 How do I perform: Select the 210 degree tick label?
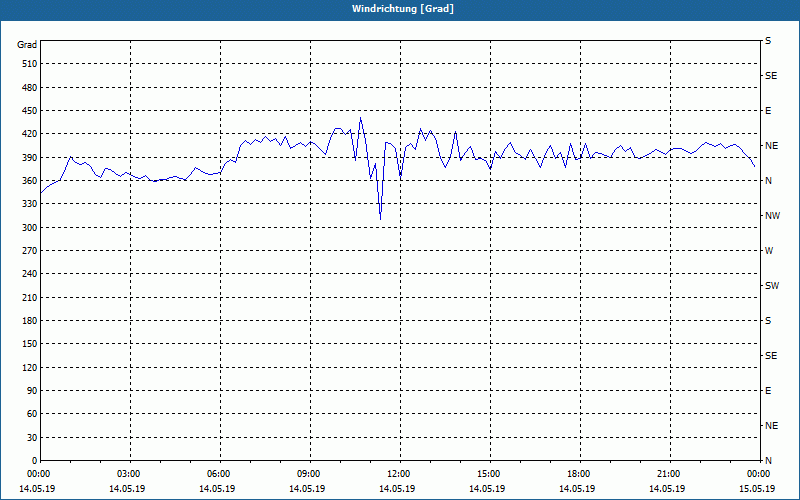coord(30,297)
